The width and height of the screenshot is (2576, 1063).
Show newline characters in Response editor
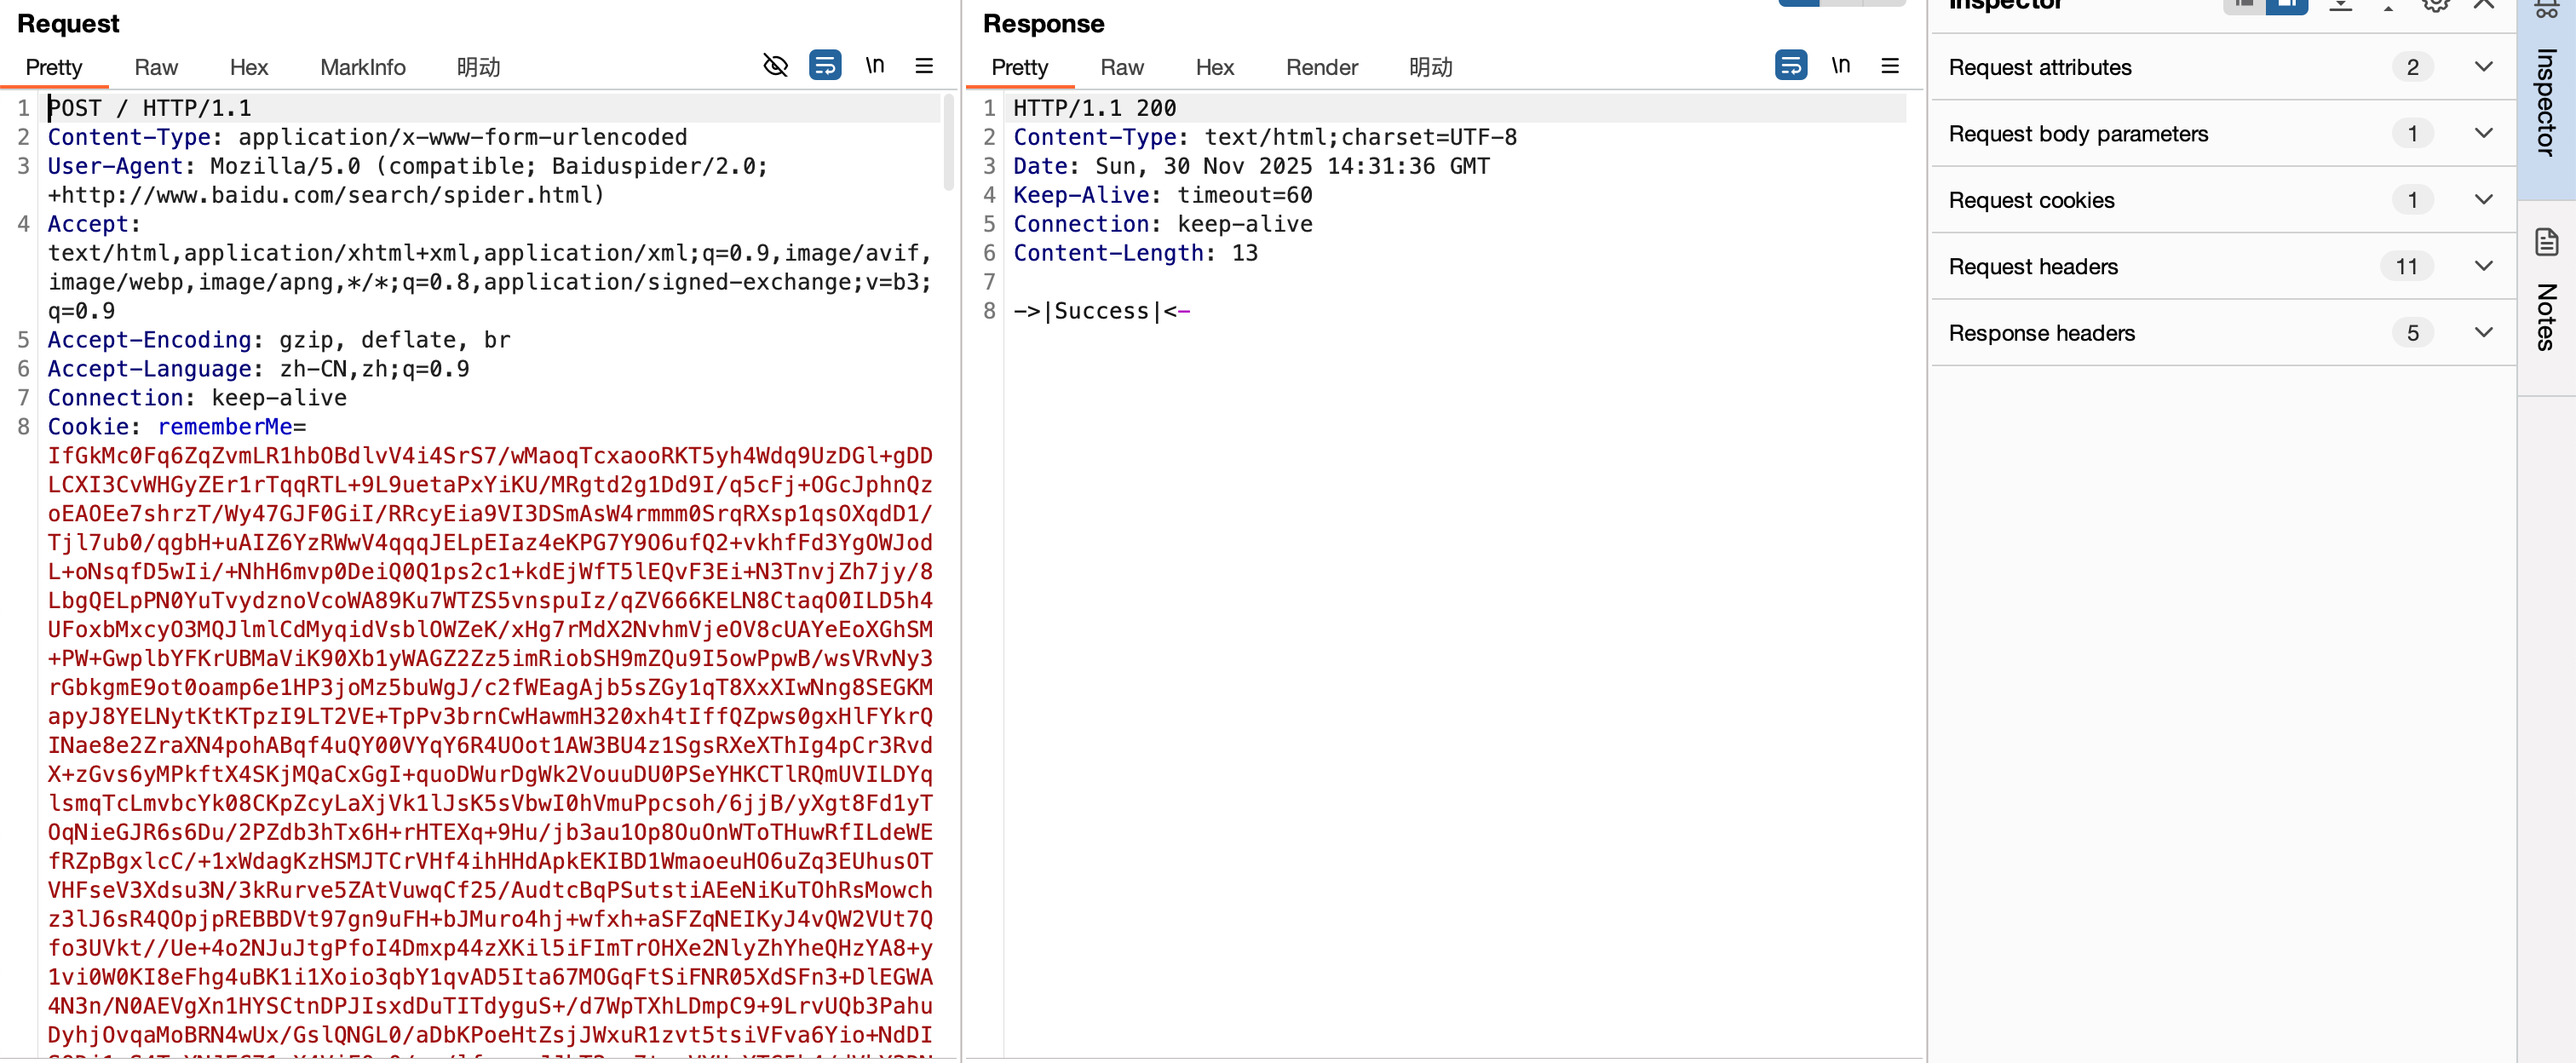coord(1840,66)
